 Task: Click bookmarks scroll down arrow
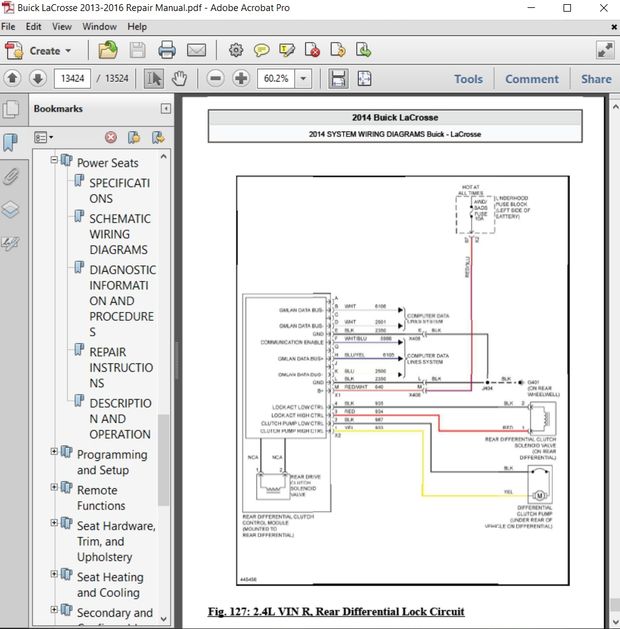(x=164, y=619)
